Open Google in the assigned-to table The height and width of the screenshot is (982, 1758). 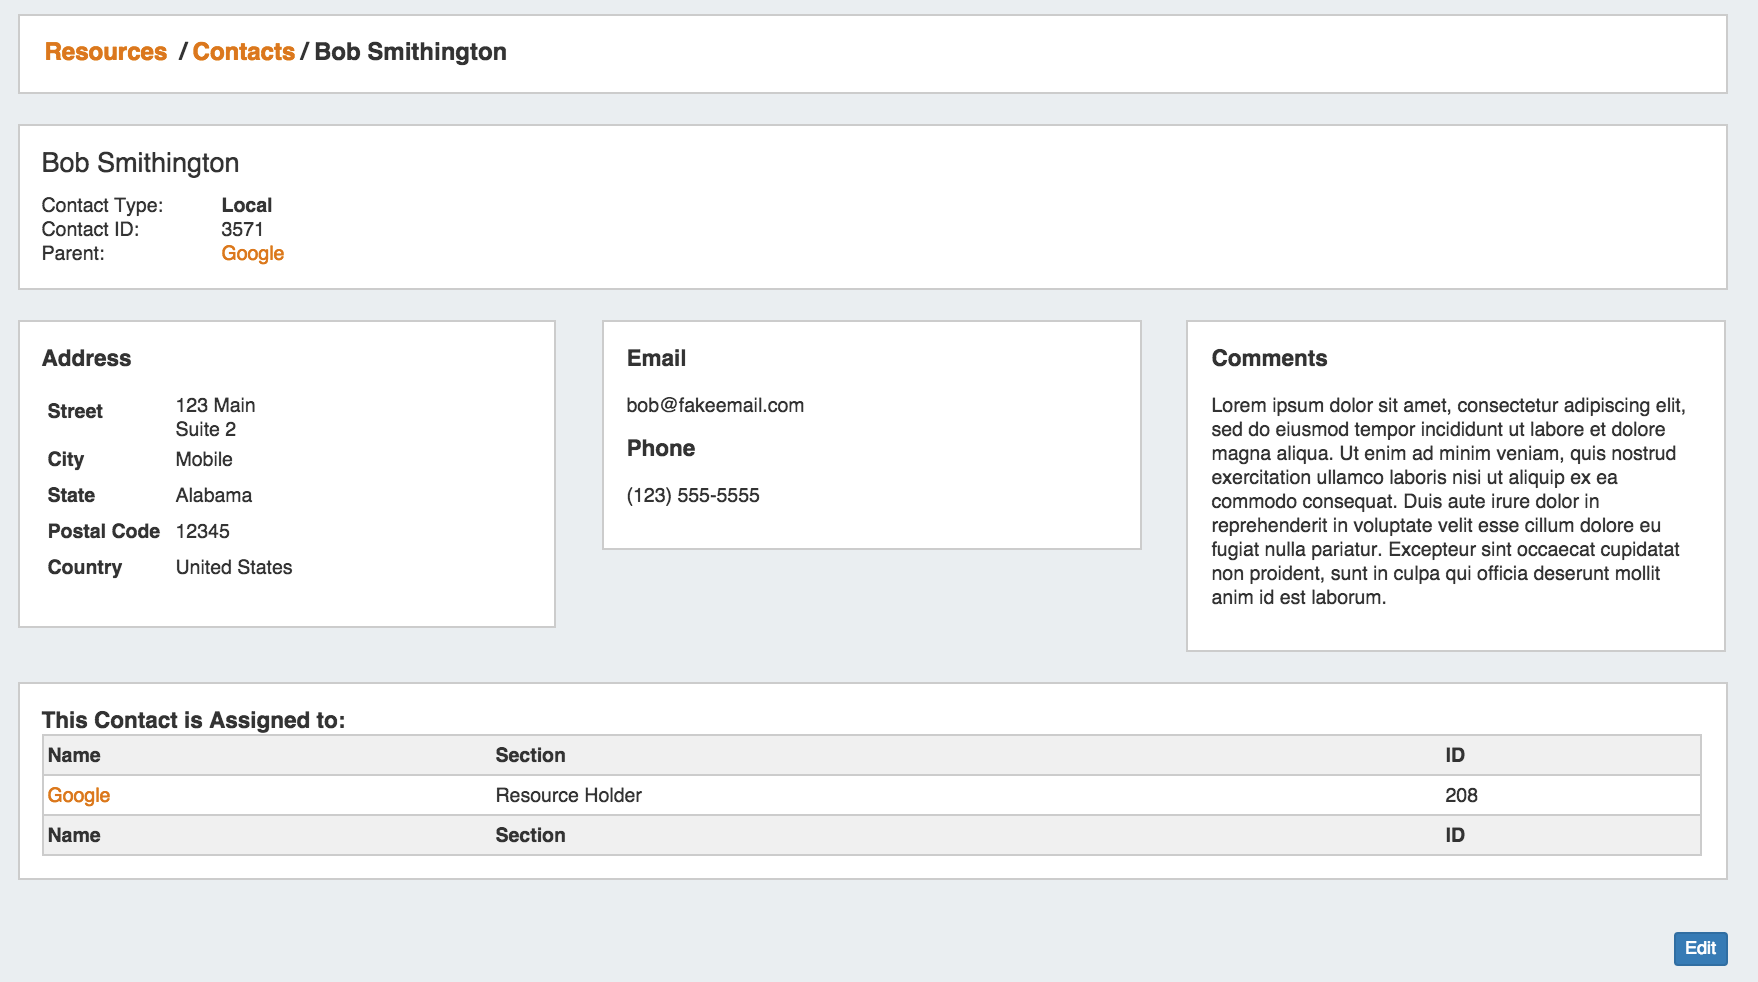click(79, 796)
